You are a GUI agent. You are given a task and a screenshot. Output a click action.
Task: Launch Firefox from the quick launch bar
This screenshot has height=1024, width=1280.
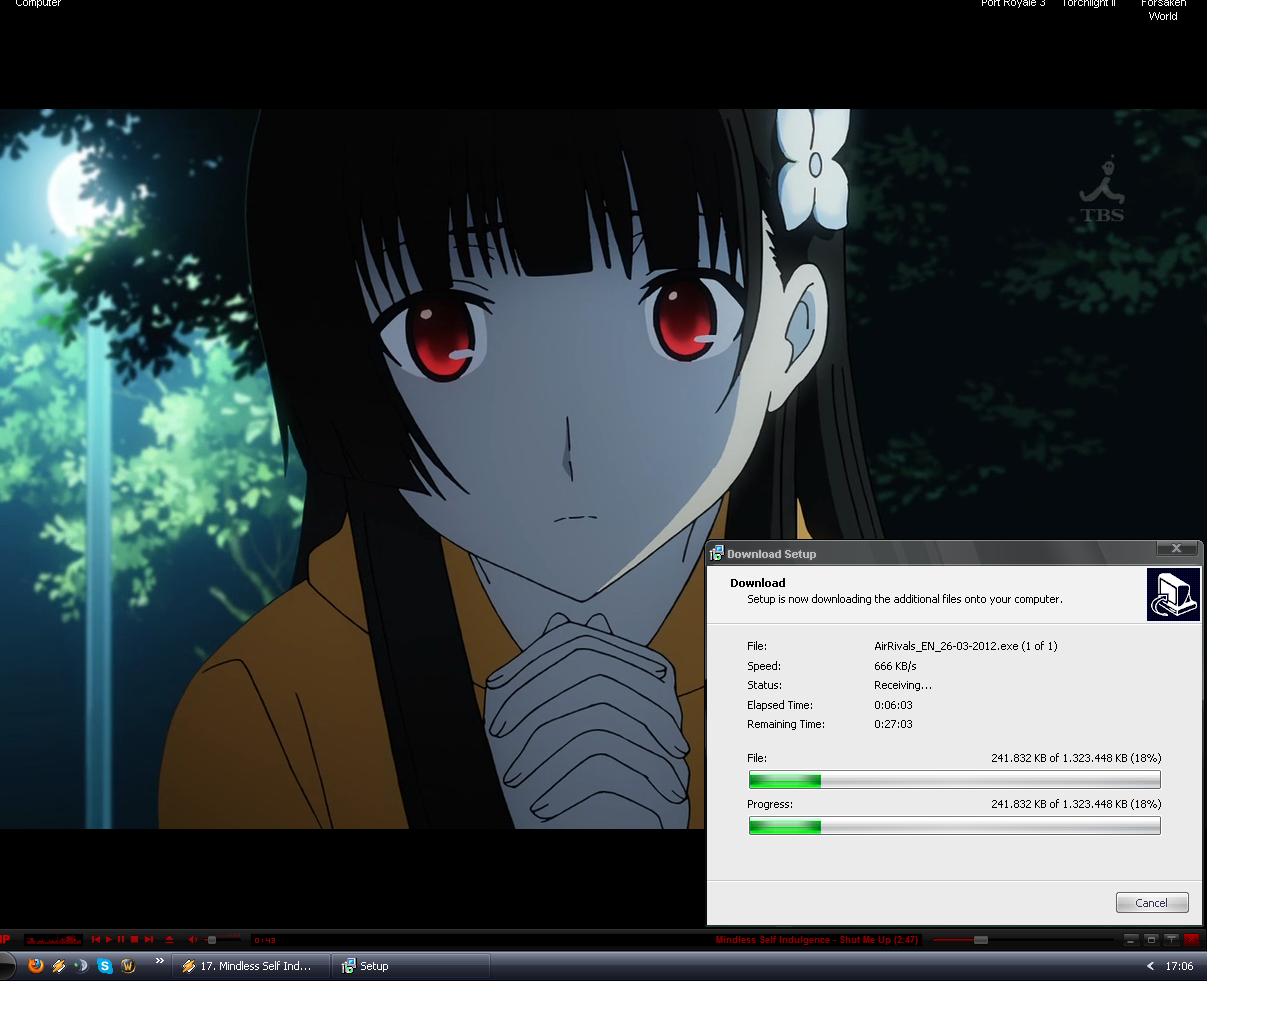click(36, 966)
